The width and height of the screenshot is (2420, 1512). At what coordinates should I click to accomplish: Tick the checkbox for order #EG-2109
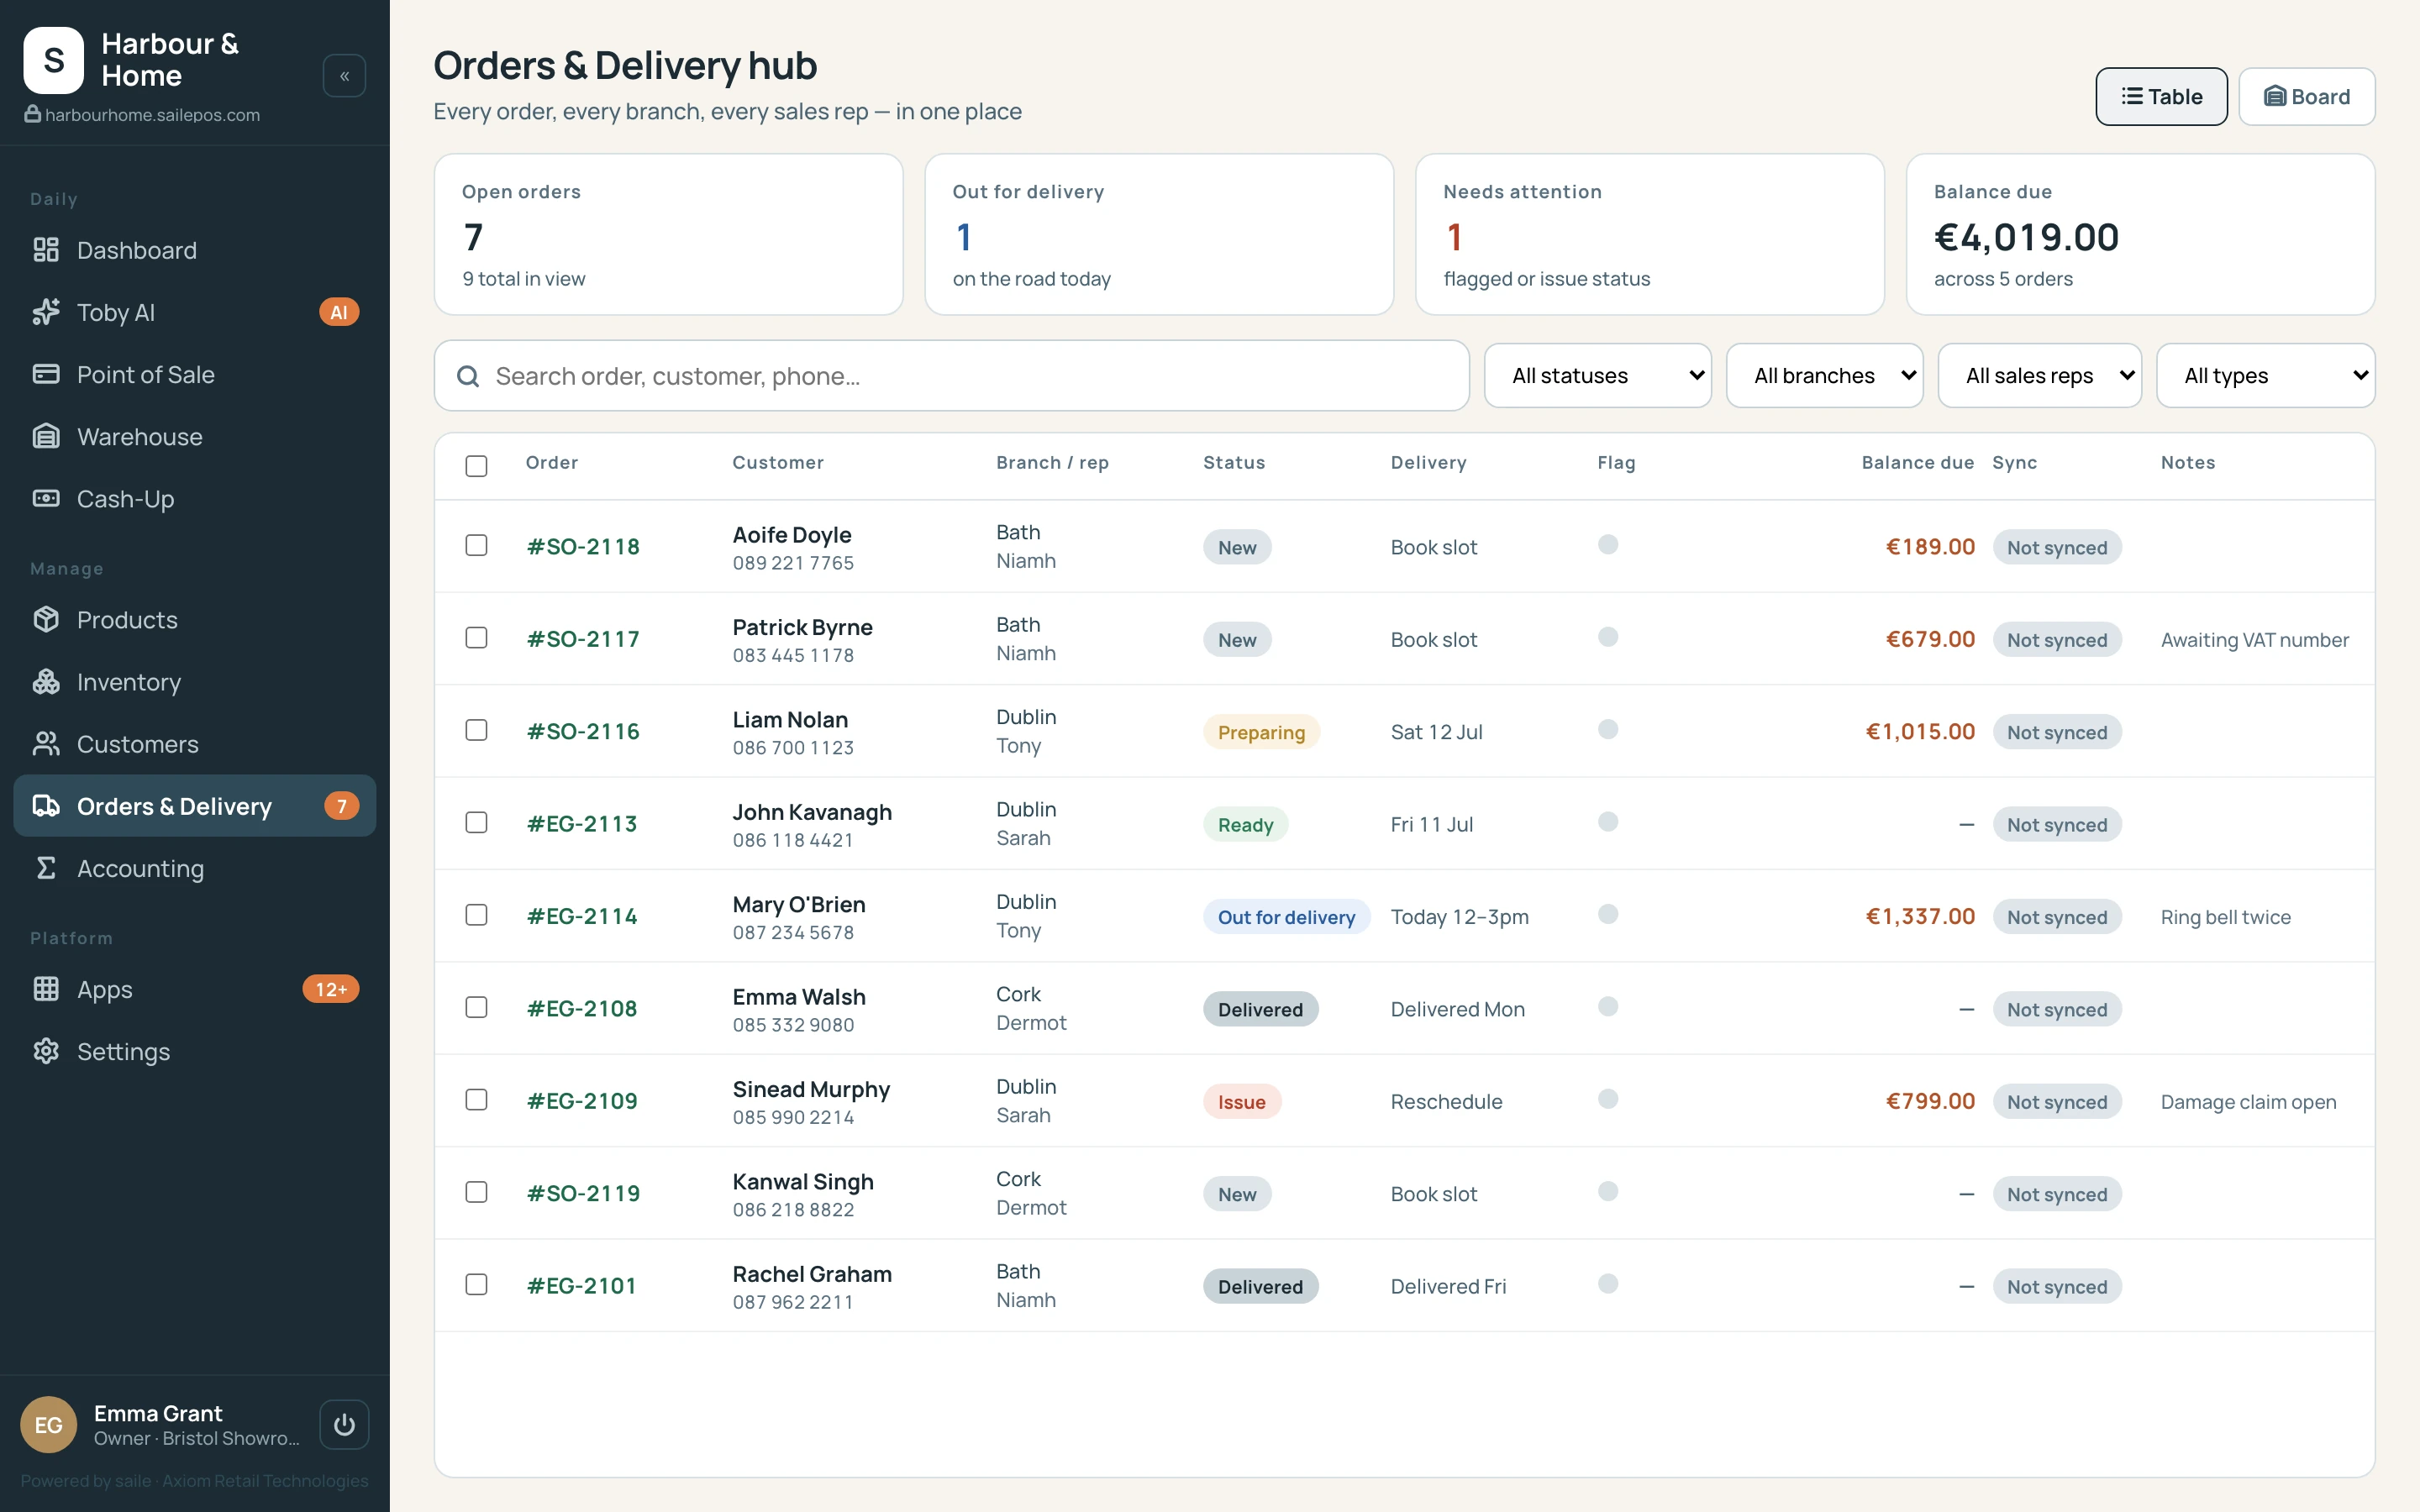476,1100
